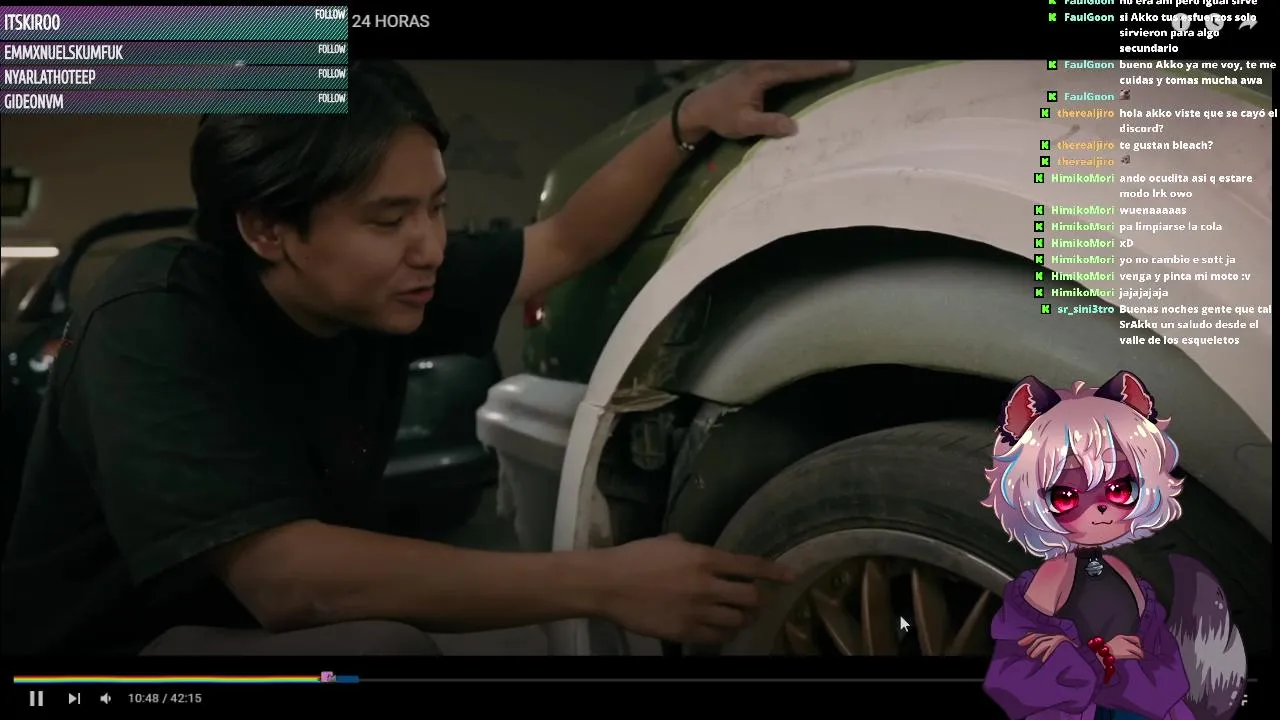The width and height of the screenshot is (1280, 720).
Task: Click HimikoMori beside 'wuenaaaaas'
Action: click(x=1082, y=210)
